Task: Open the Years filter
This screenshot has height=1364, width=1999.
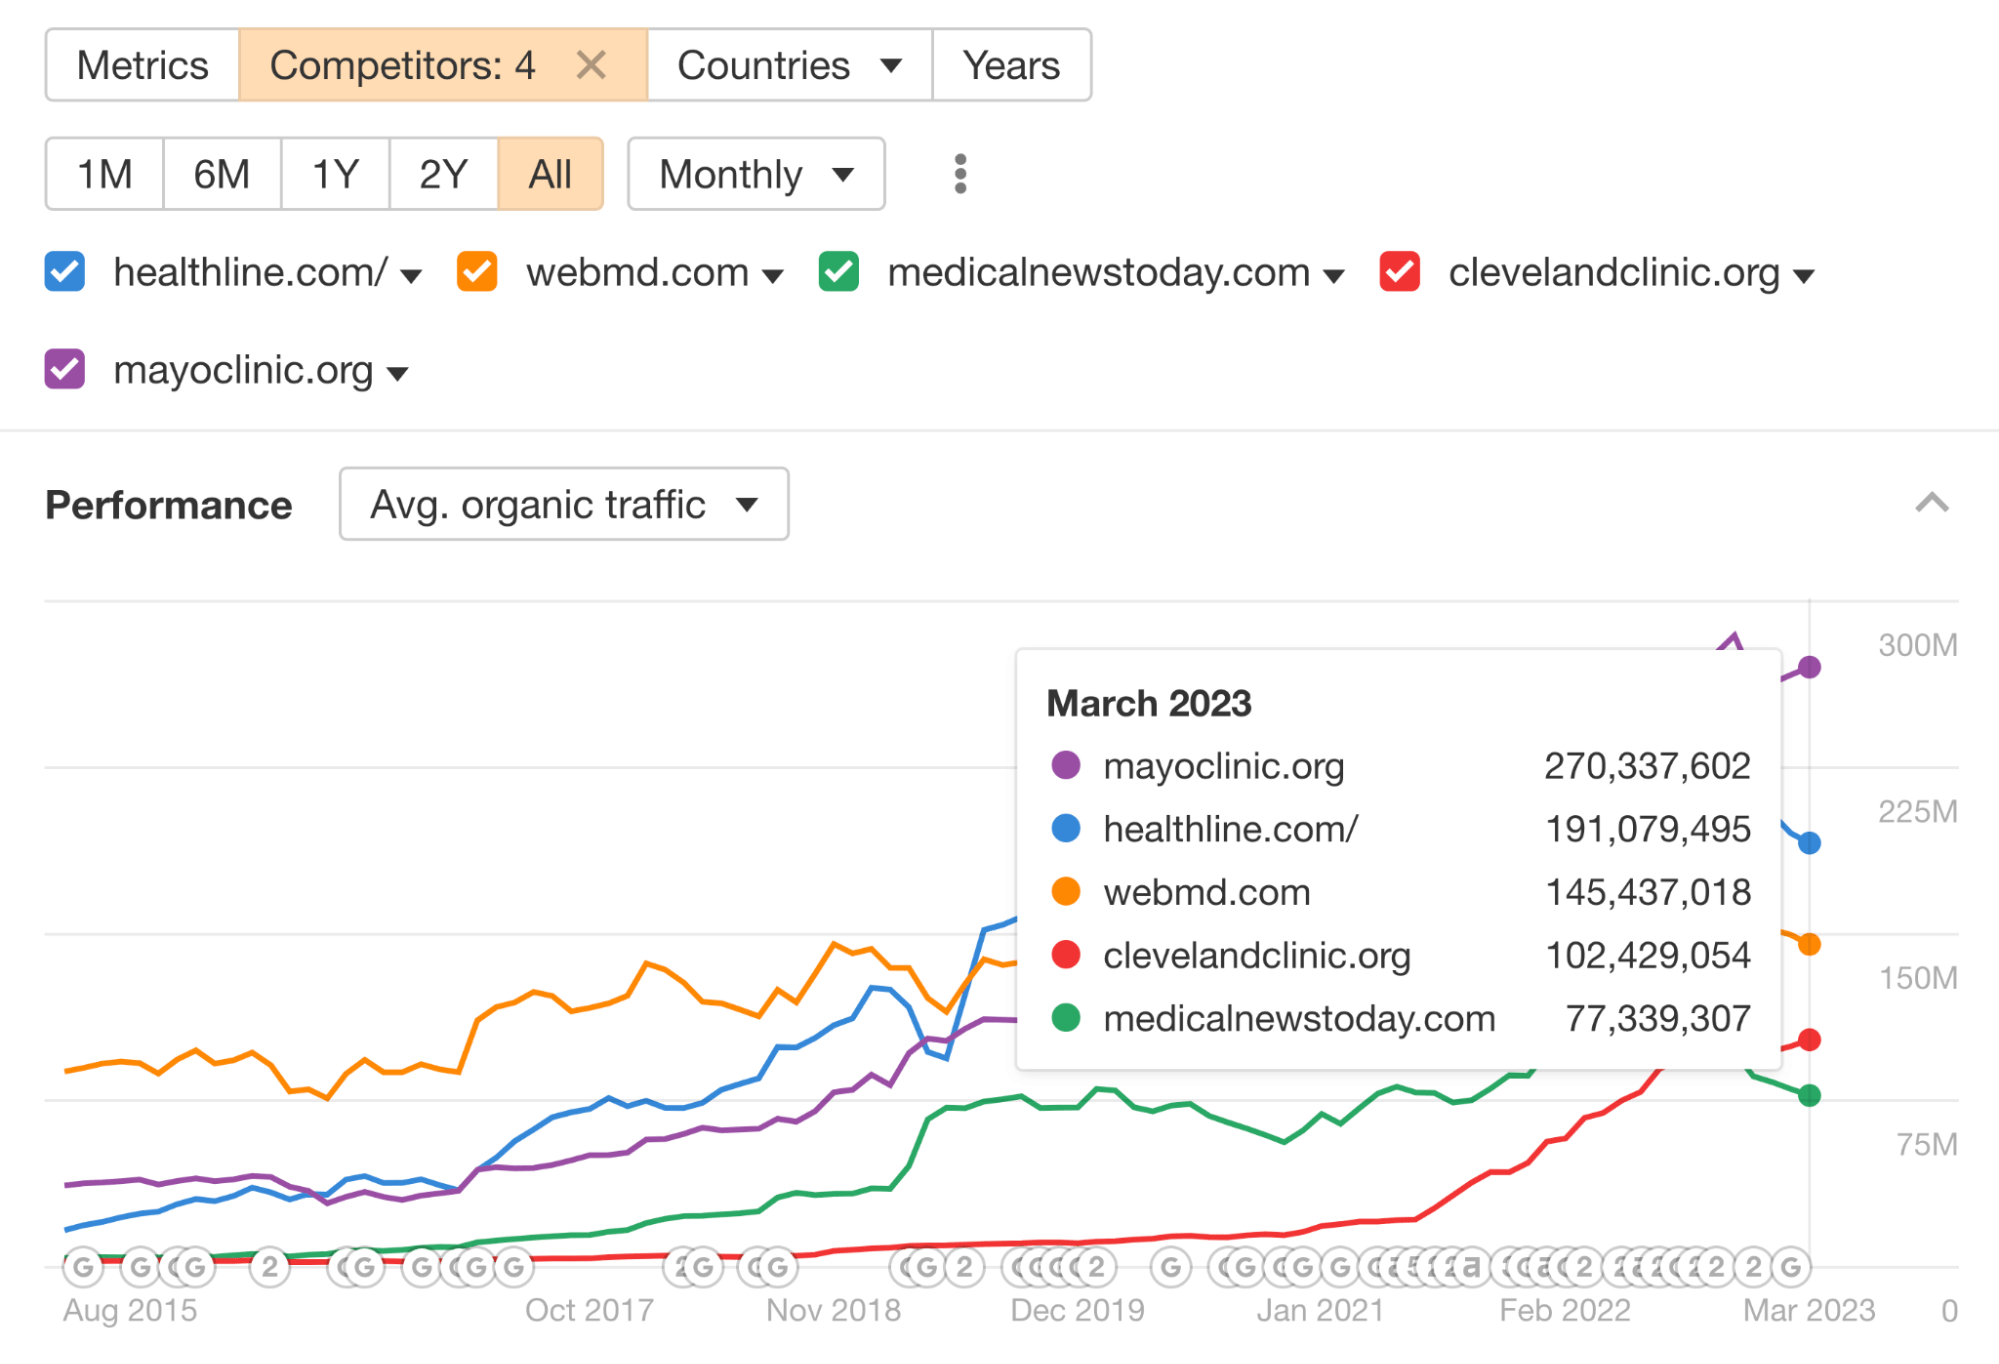Action: pyautogui.click(x=1010, y=65)
